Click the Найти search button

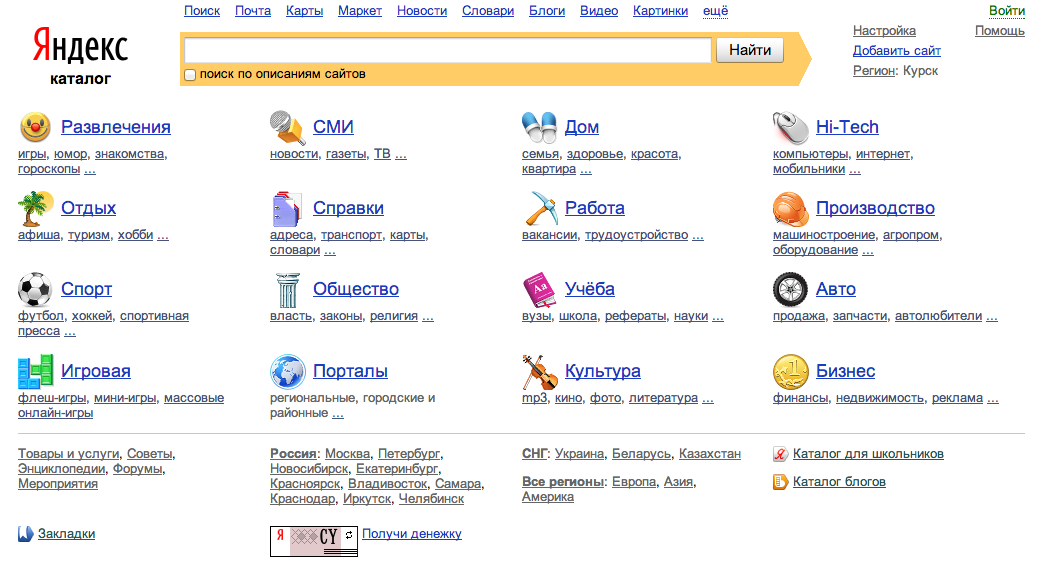click(750, 50)
